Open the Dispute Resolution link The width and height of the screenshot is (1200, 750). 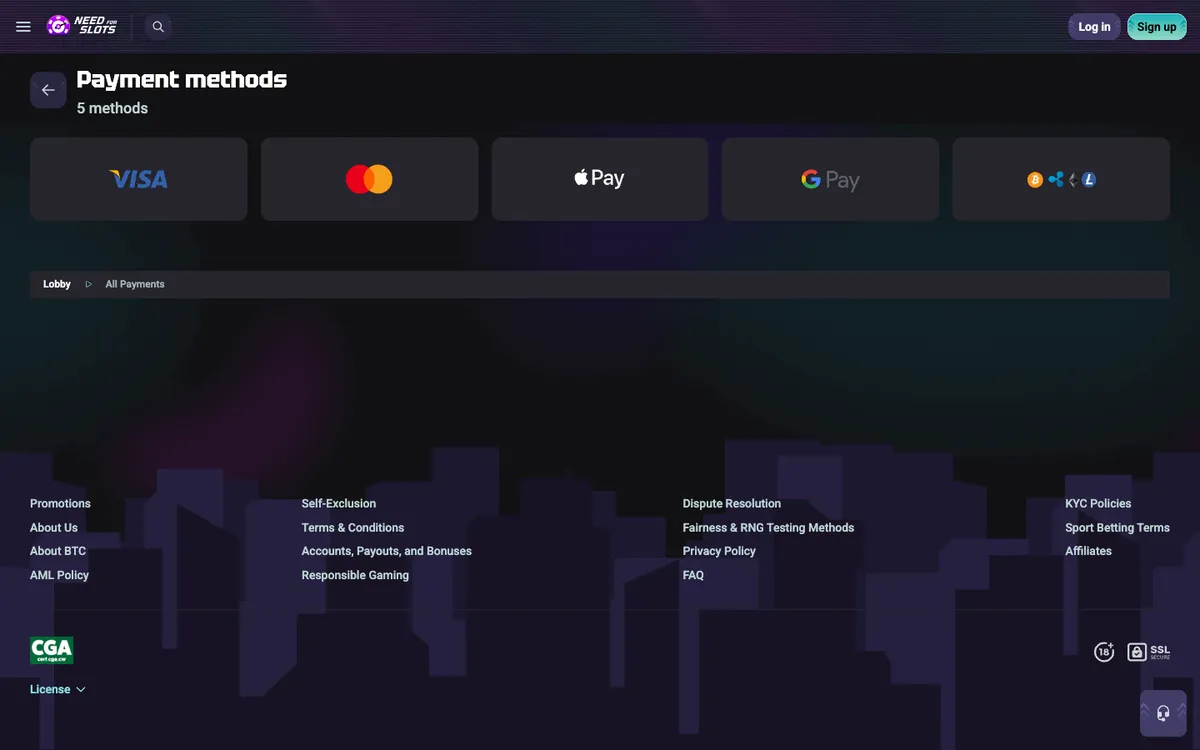coord(732,503)
